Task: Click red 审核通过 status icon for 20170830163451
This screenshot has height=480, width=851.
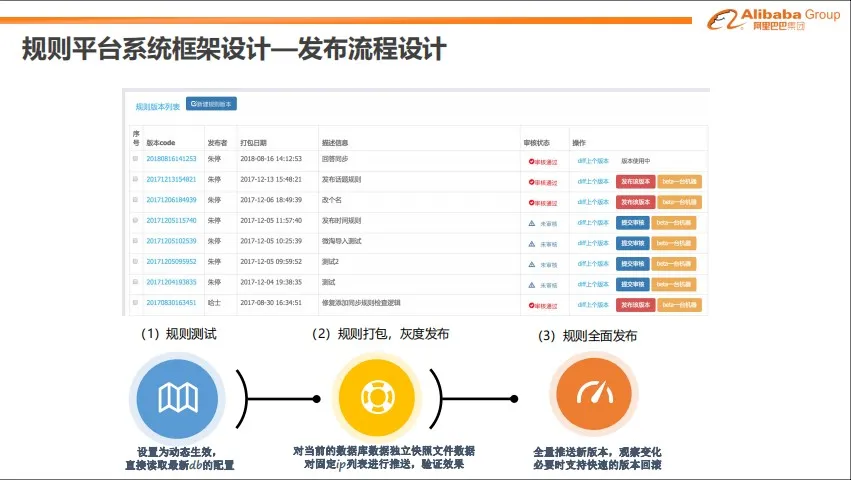Action: pyautogui.click(x=531, y=305)
